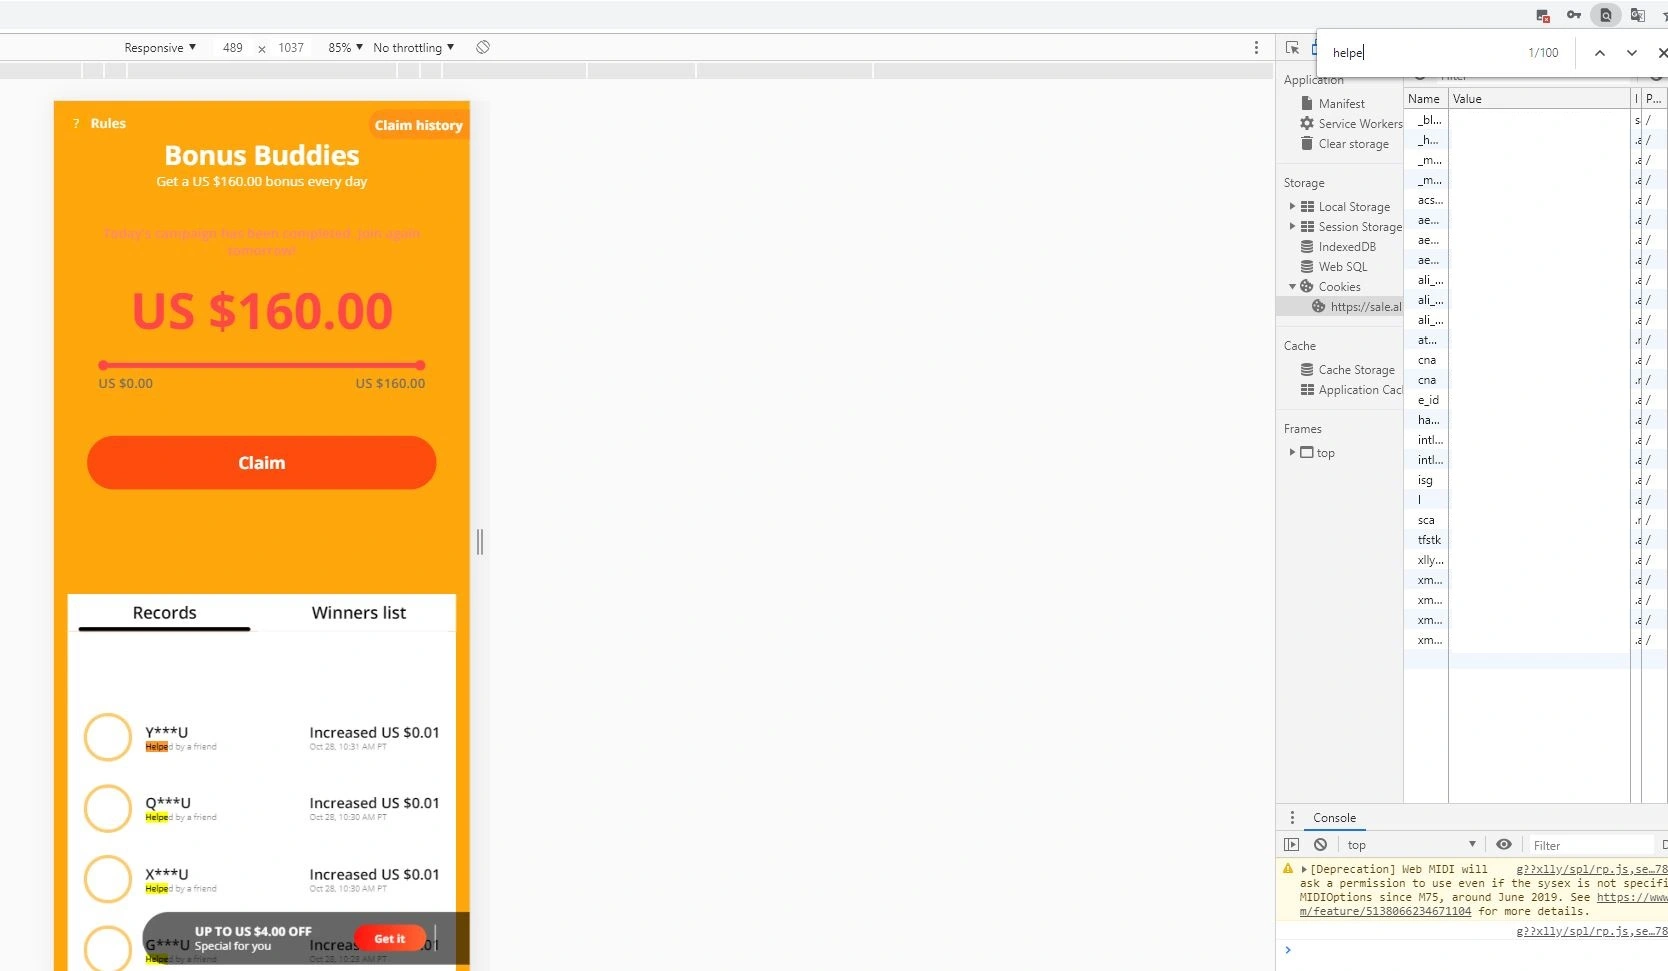Click the Local Storage grid icon
The height and width of the screenshot is (971, 1668).
tap(1307, 206)
